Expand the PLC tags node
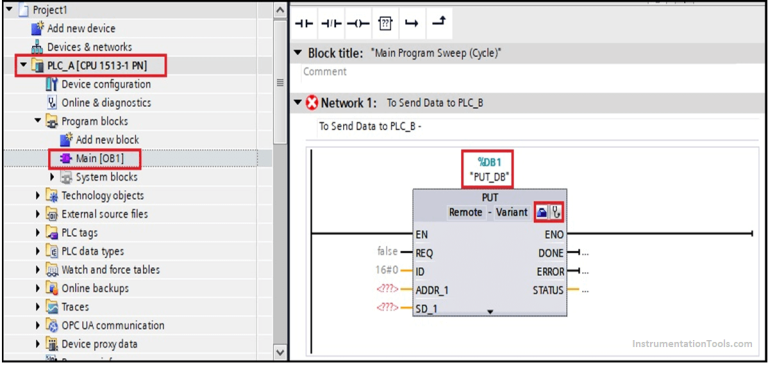Screen dimensions: 768x365 tap(38, 233)
